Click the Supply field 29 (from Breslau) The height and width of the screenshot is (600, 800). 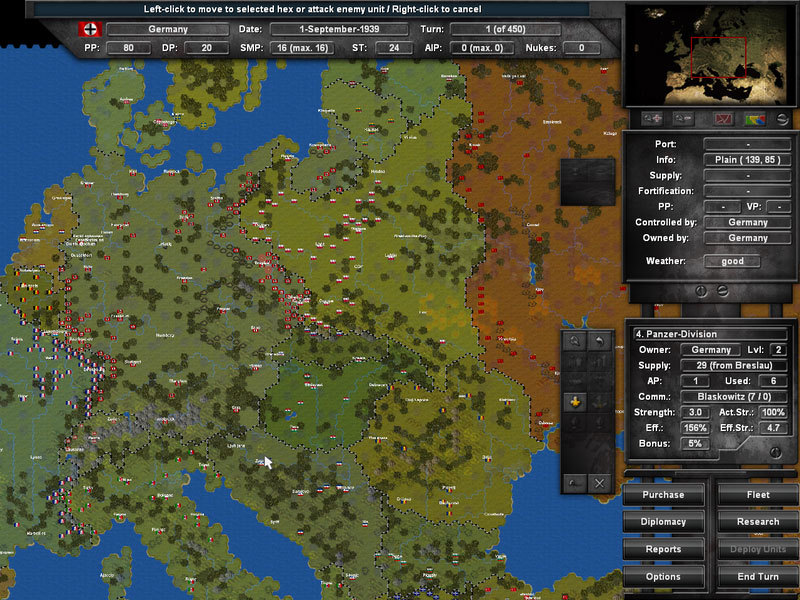point(734,365)
